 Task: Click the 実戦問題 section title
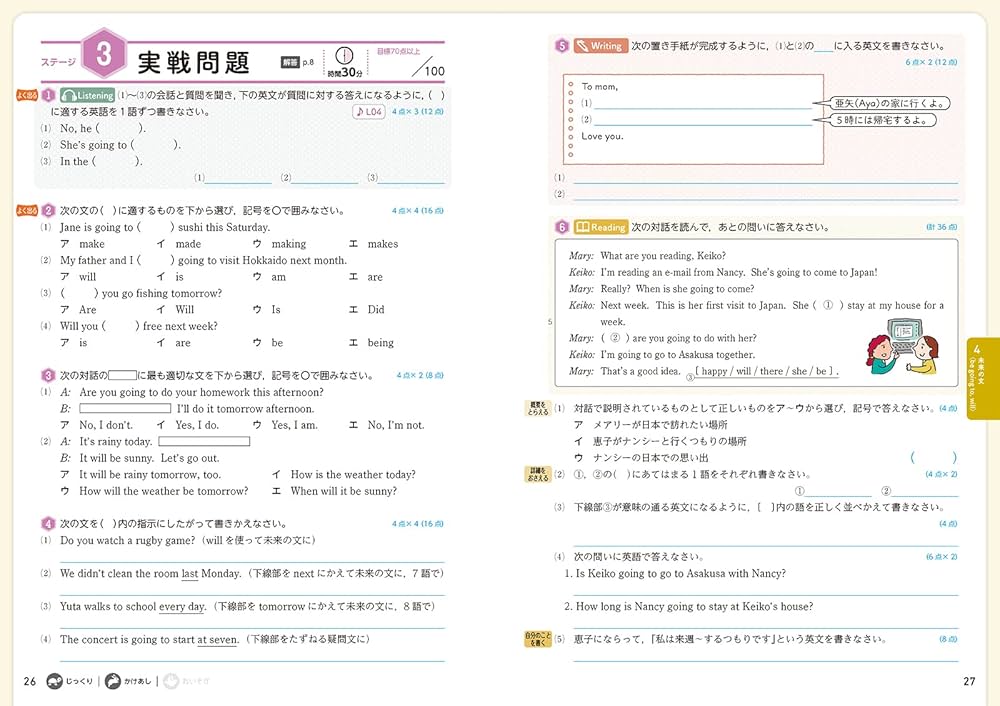(x=193, y=62)
